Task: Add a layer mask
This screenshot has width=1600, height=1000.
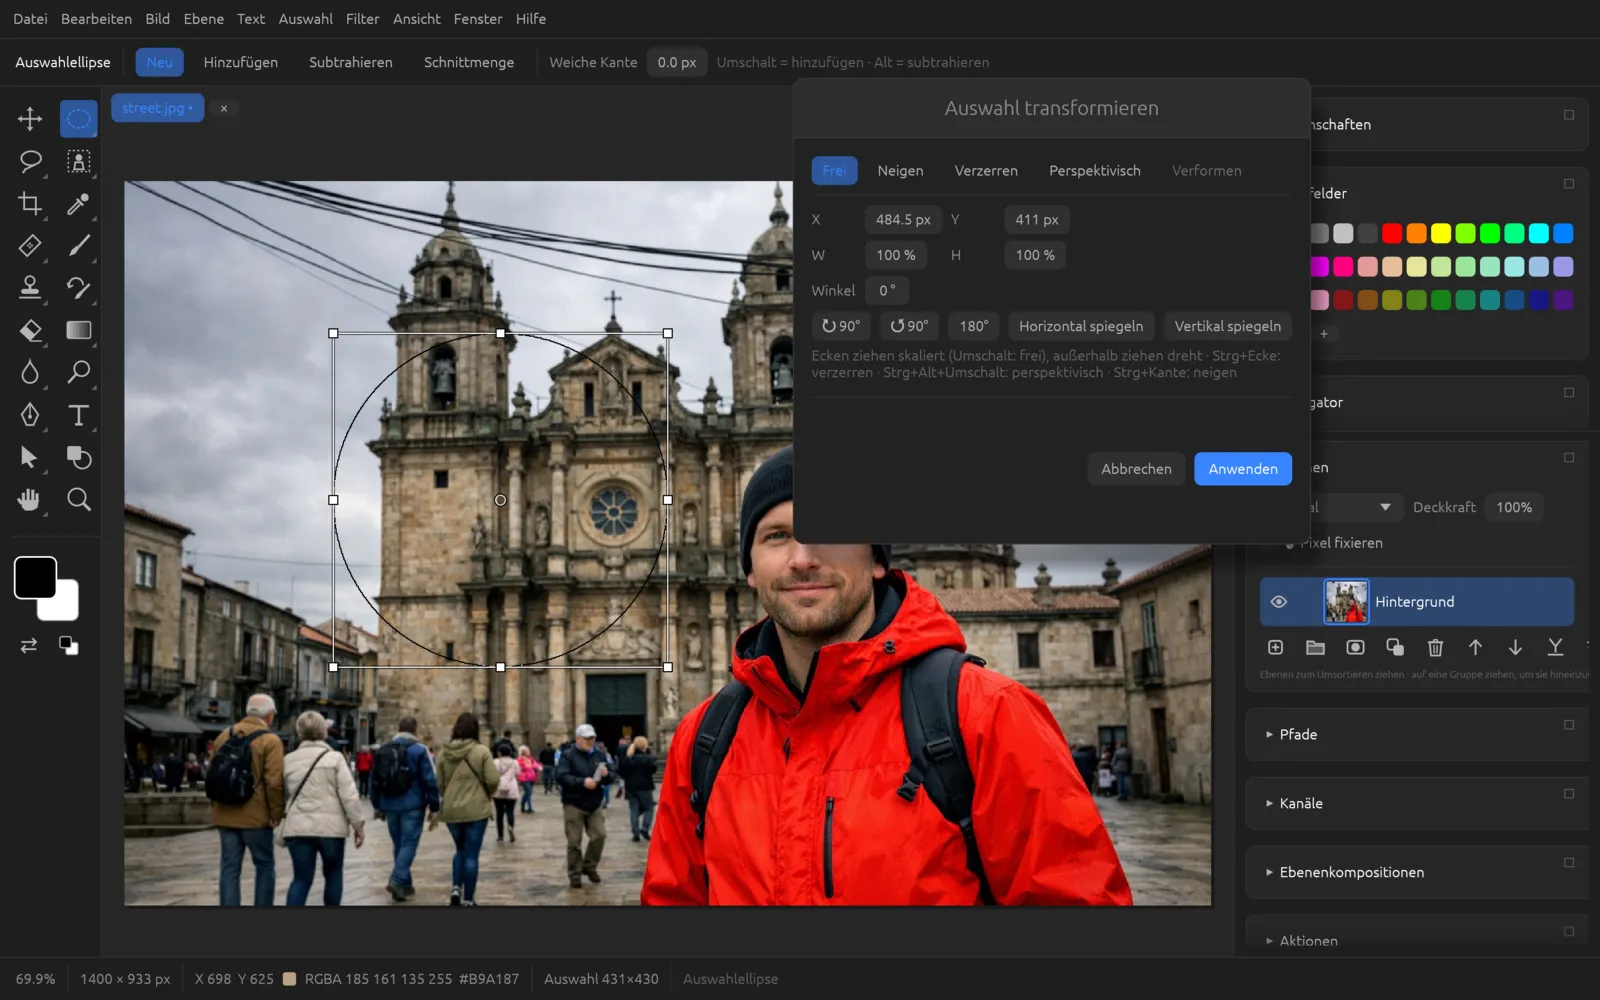Action: point(1355,648)
